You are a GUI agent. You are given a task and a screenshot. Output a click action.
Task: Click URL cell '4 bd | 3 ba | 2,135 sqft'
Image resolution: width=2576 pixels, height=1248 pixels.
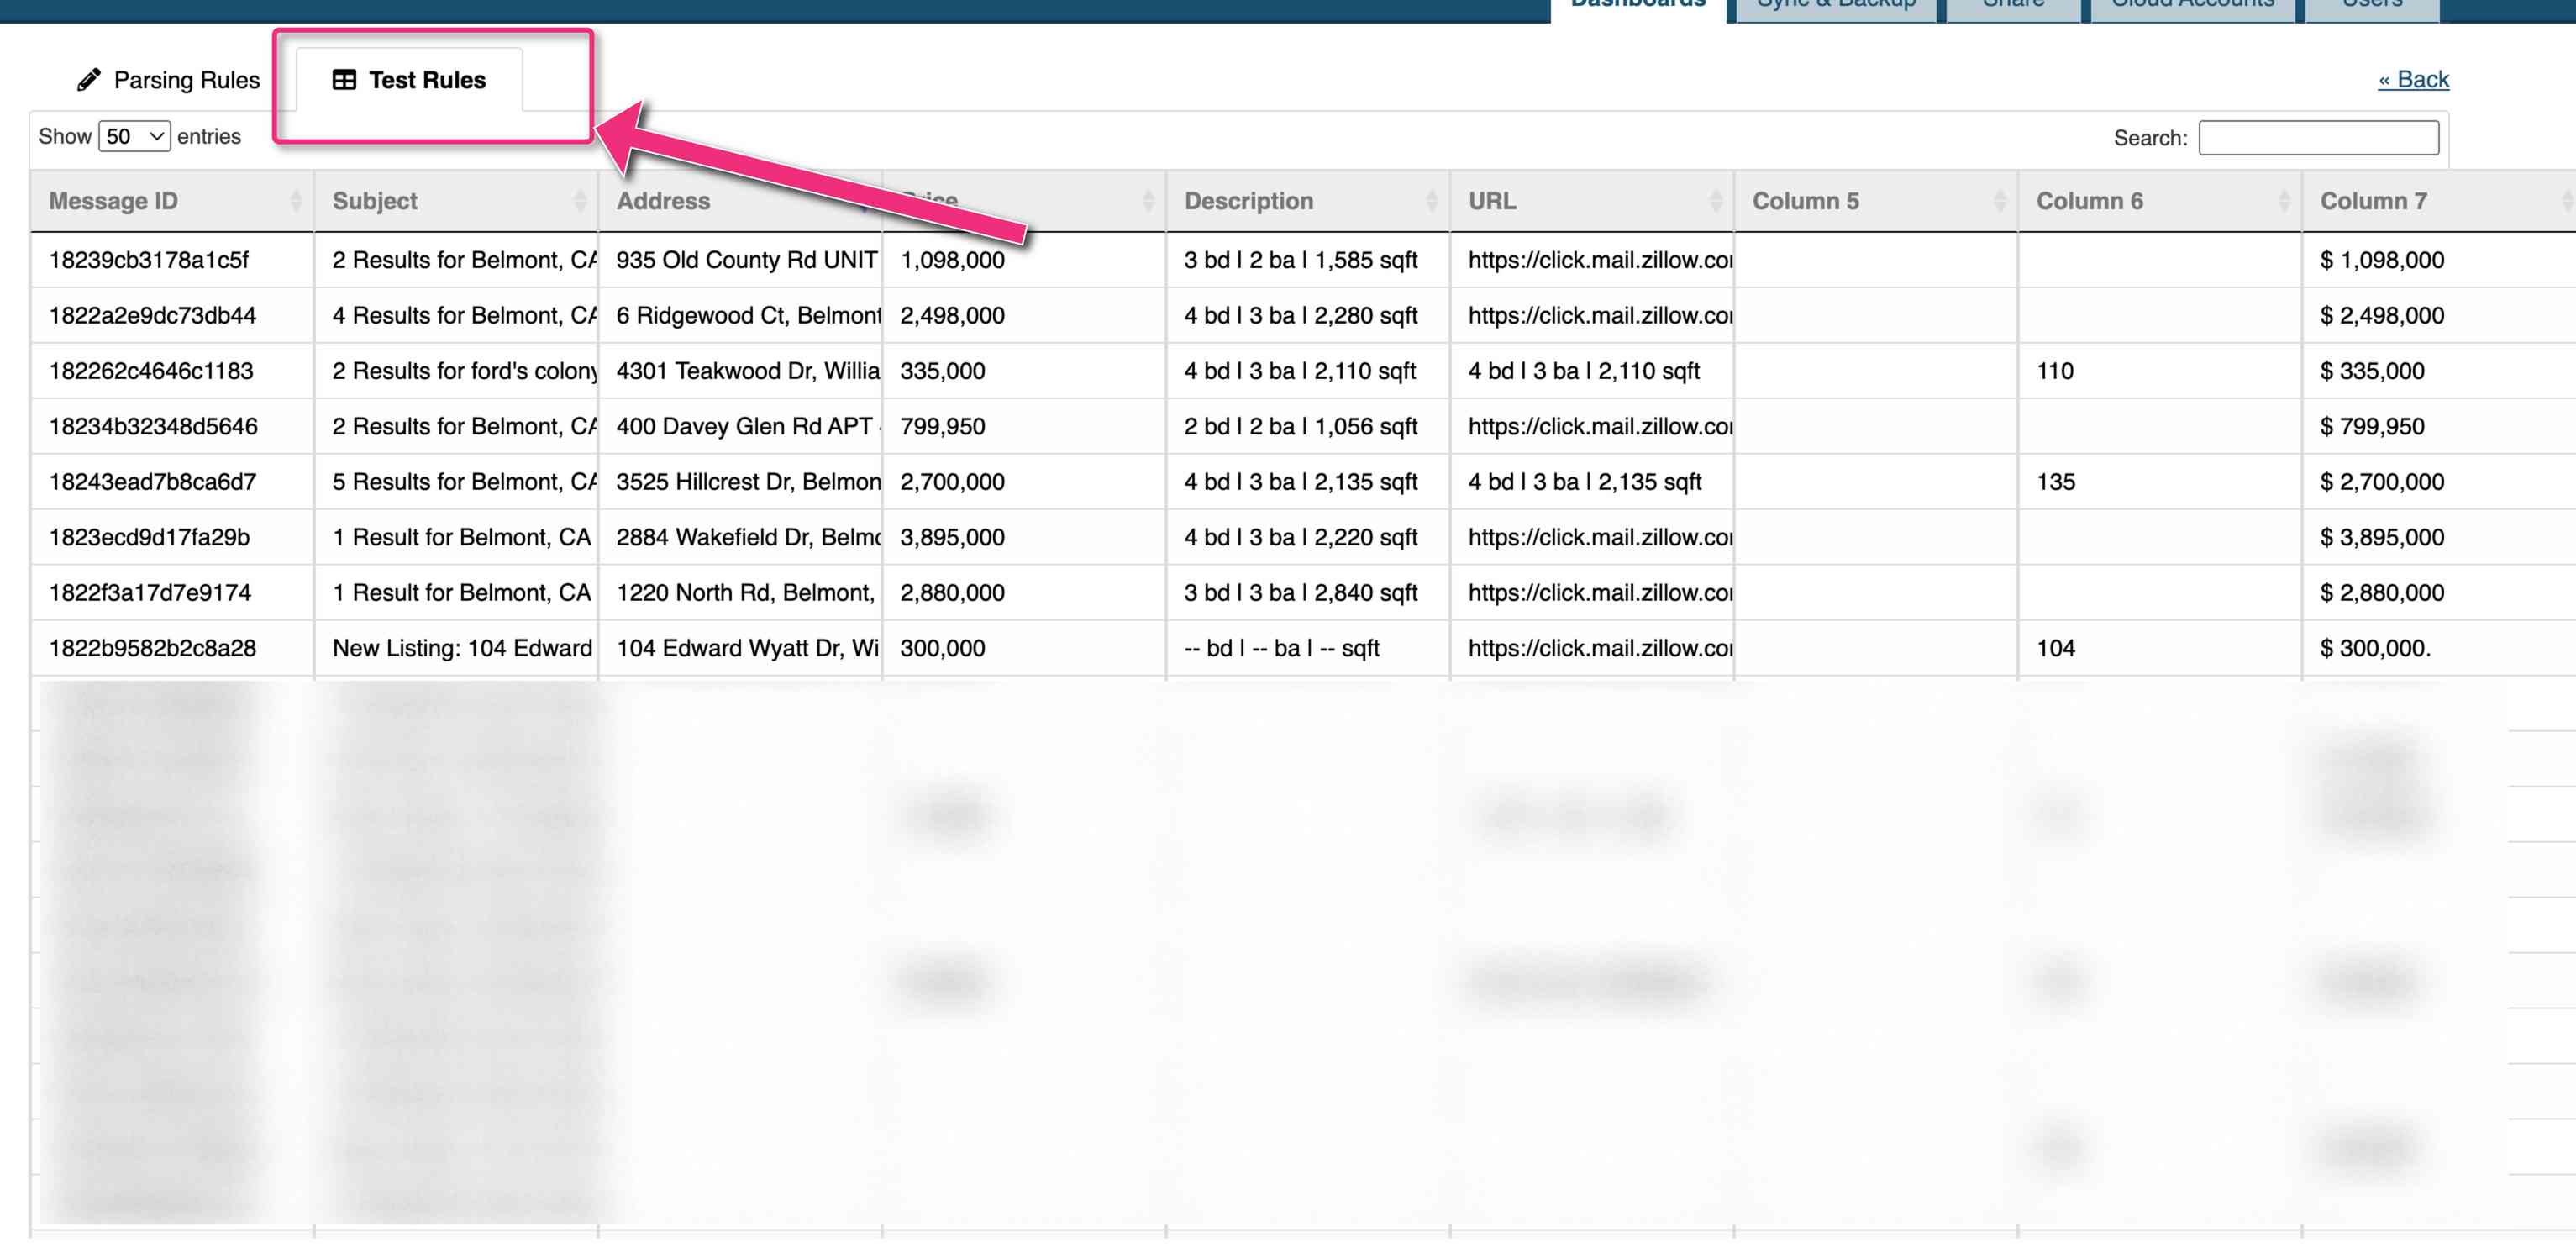(x=1584, y=482)
